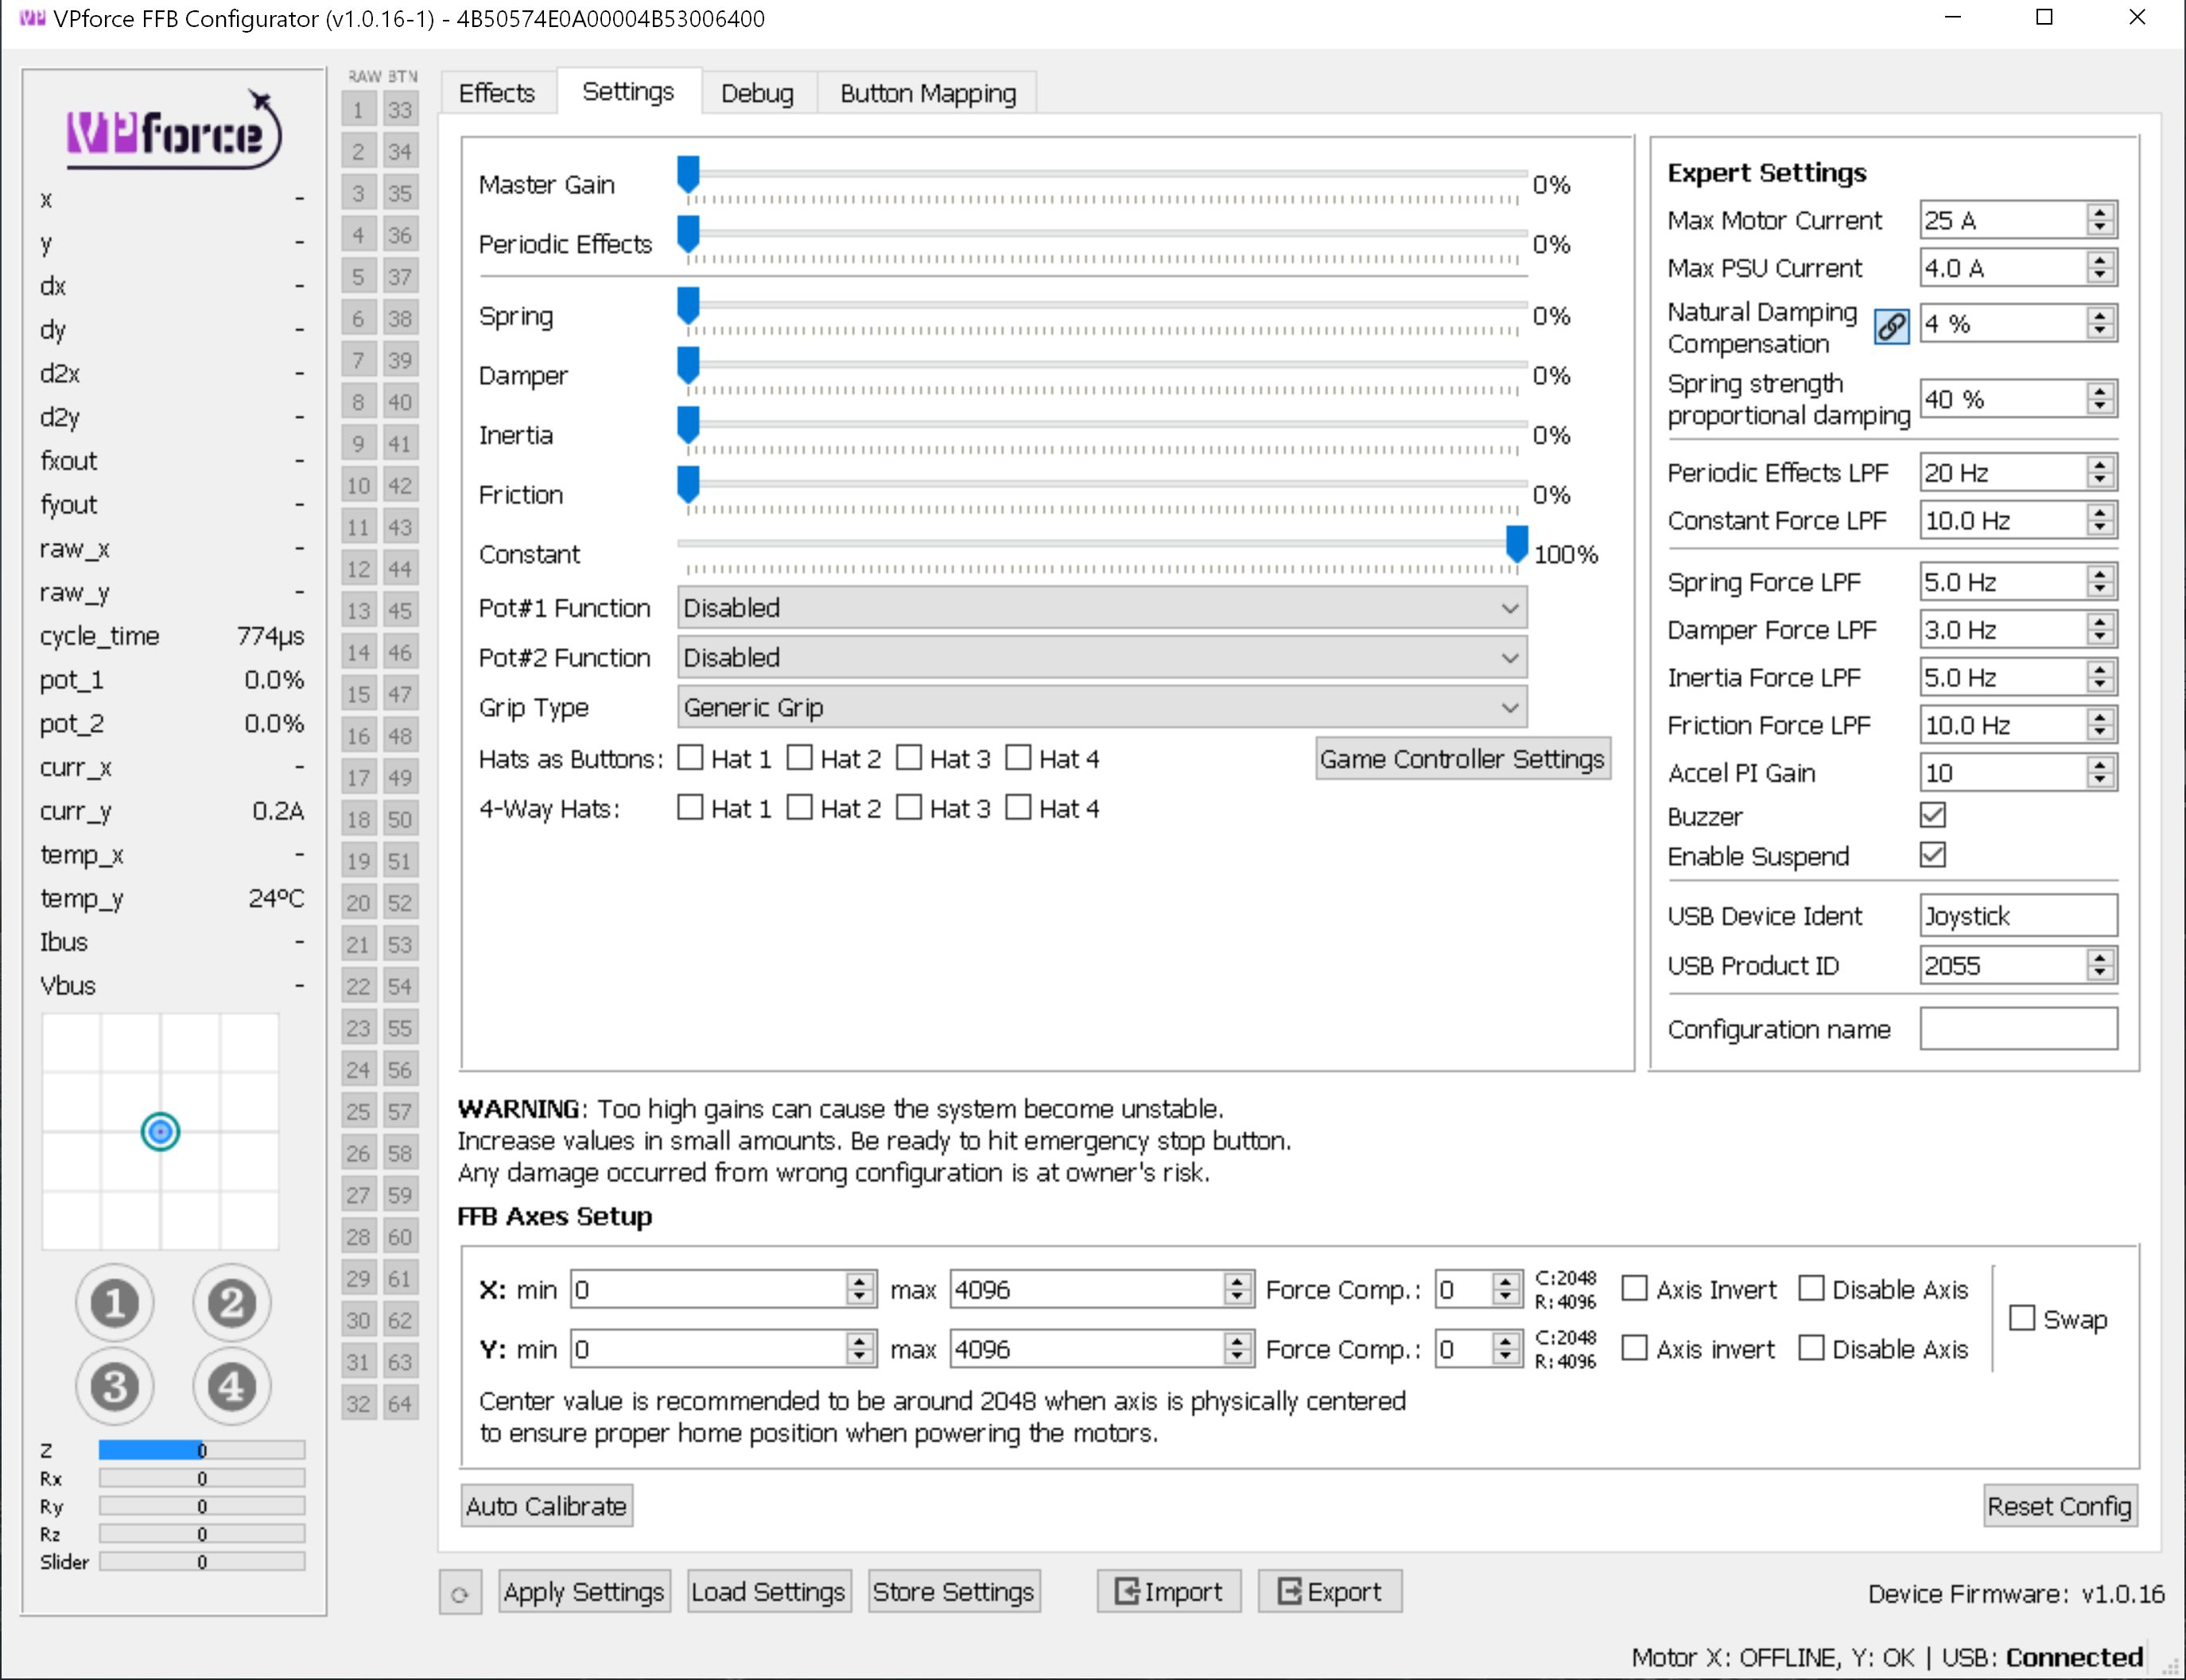Click the Export button with arrow icon
This screenshot has height=1680, width=2186.
pyautogui.click(x=1329, y=1591)
